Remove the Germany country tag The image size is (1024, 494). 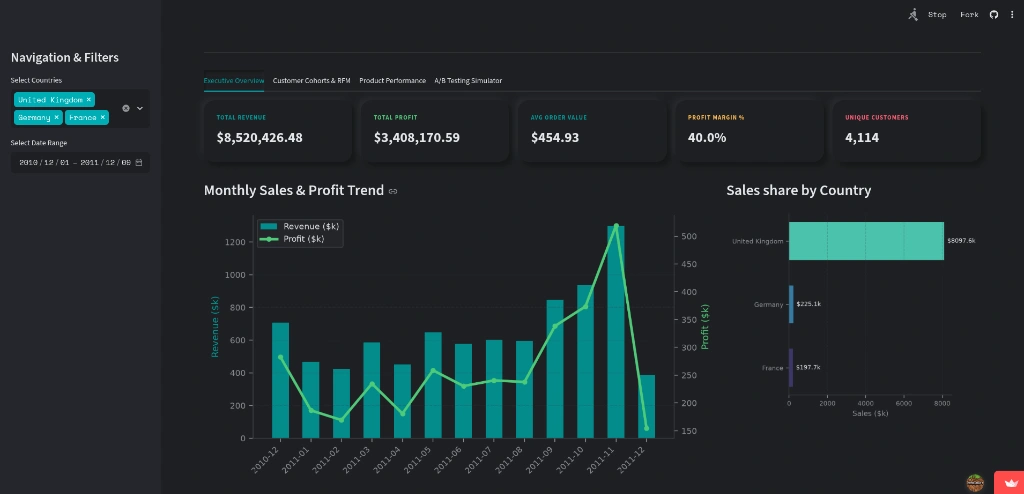click(x=57, y=118)
